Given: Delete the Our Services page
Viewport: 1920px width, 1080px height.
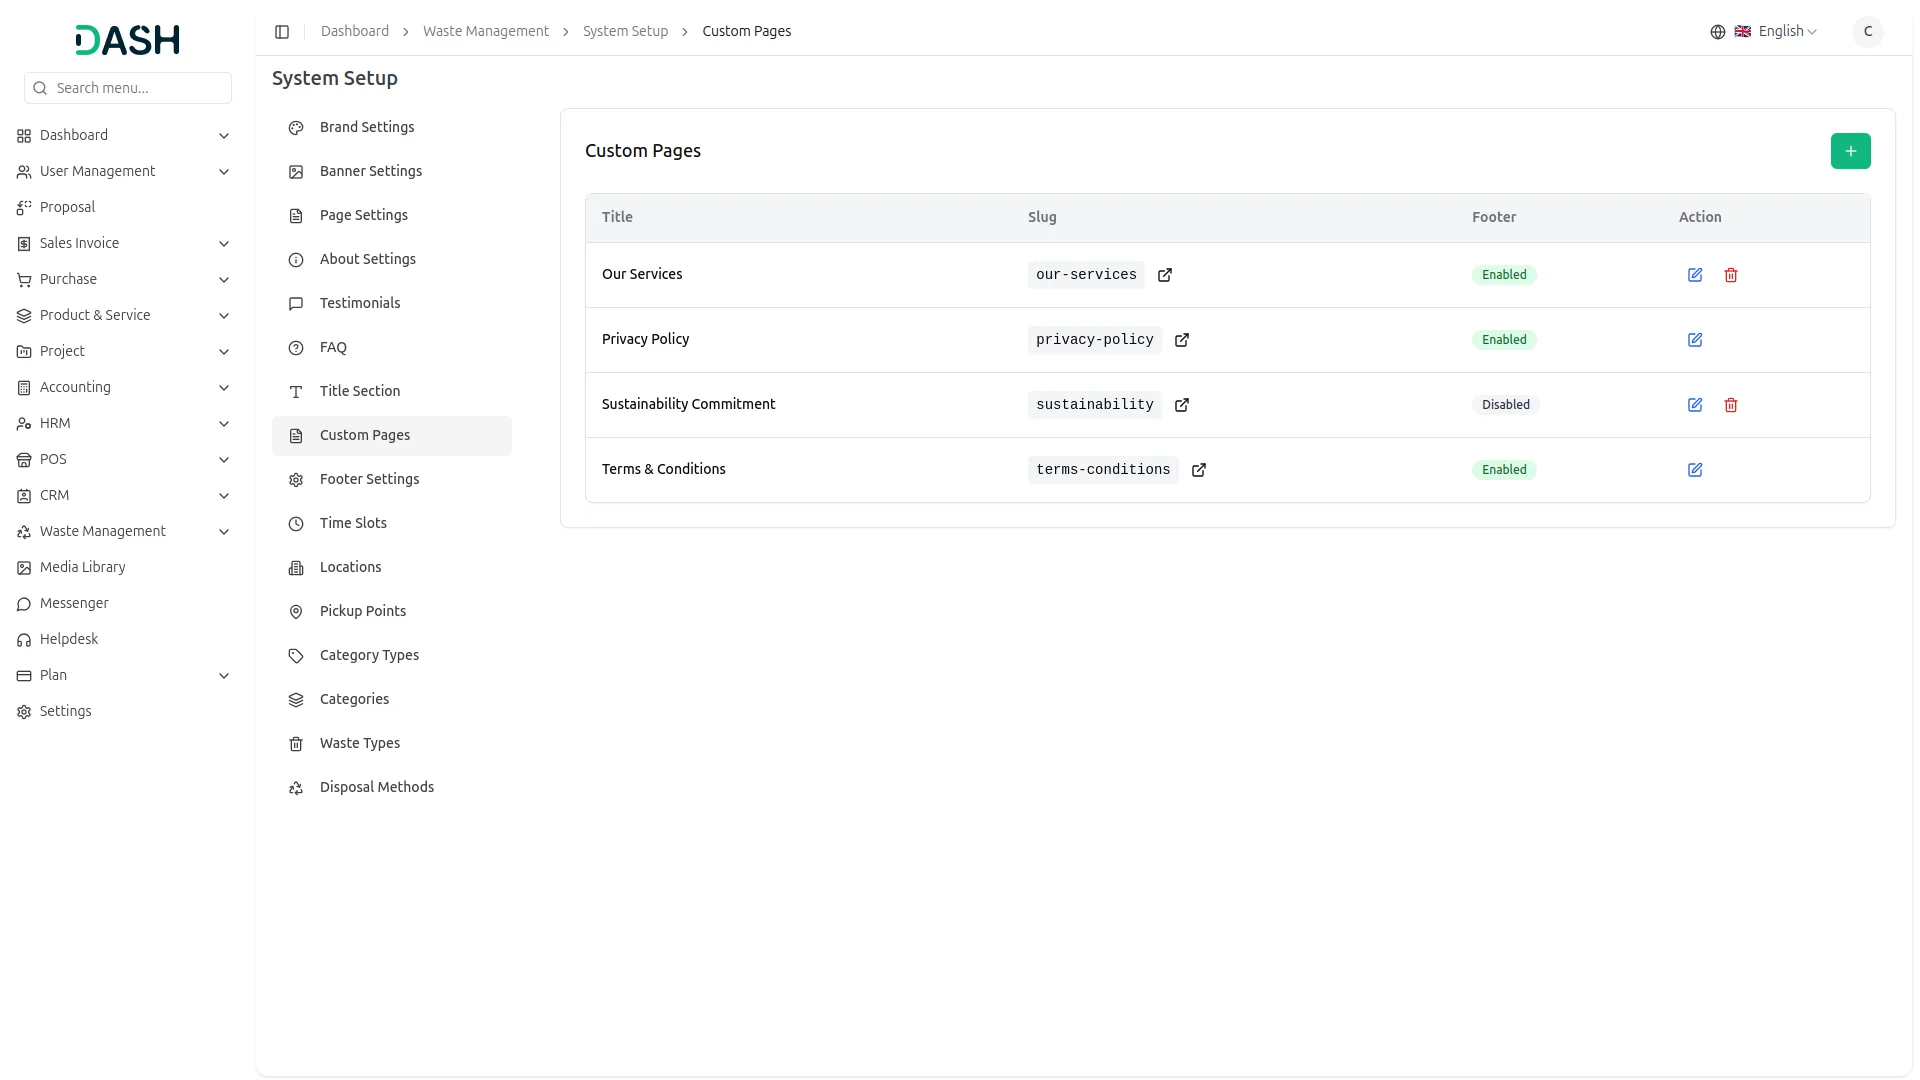Looking at the screenshot, I should pos(1731,275).
